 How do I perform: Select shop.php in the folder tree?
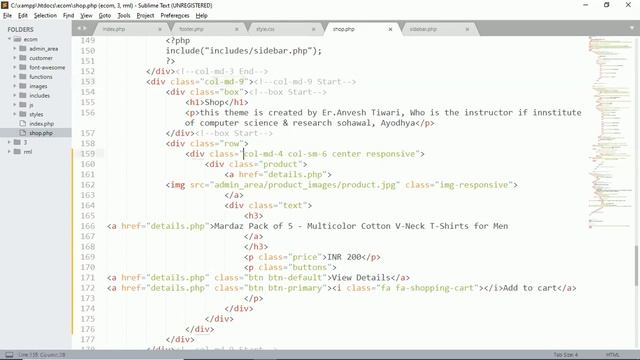coord(41,133)
